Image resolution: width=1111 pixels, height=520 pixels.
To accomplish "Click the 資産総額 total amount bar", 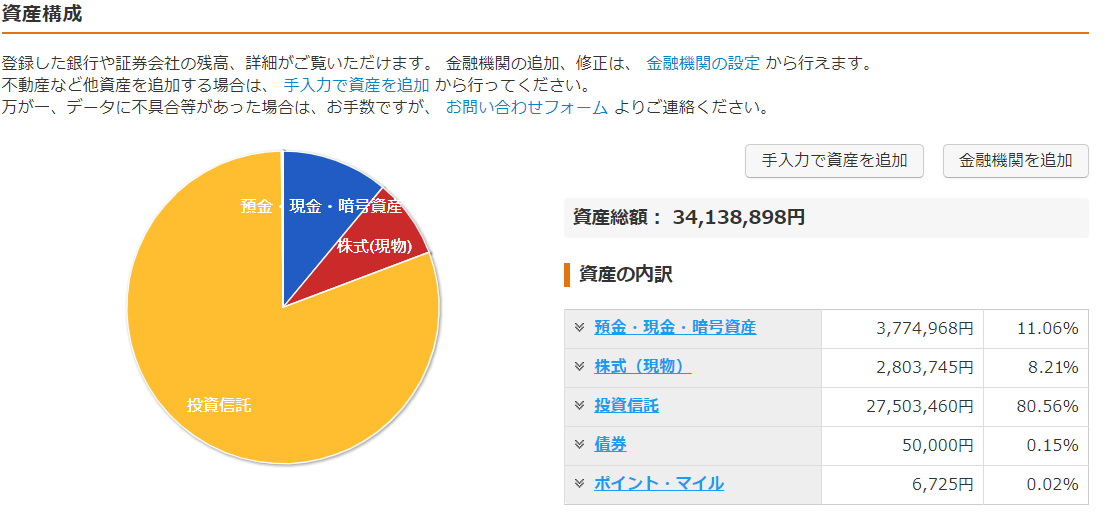I will tap(826, 217).
